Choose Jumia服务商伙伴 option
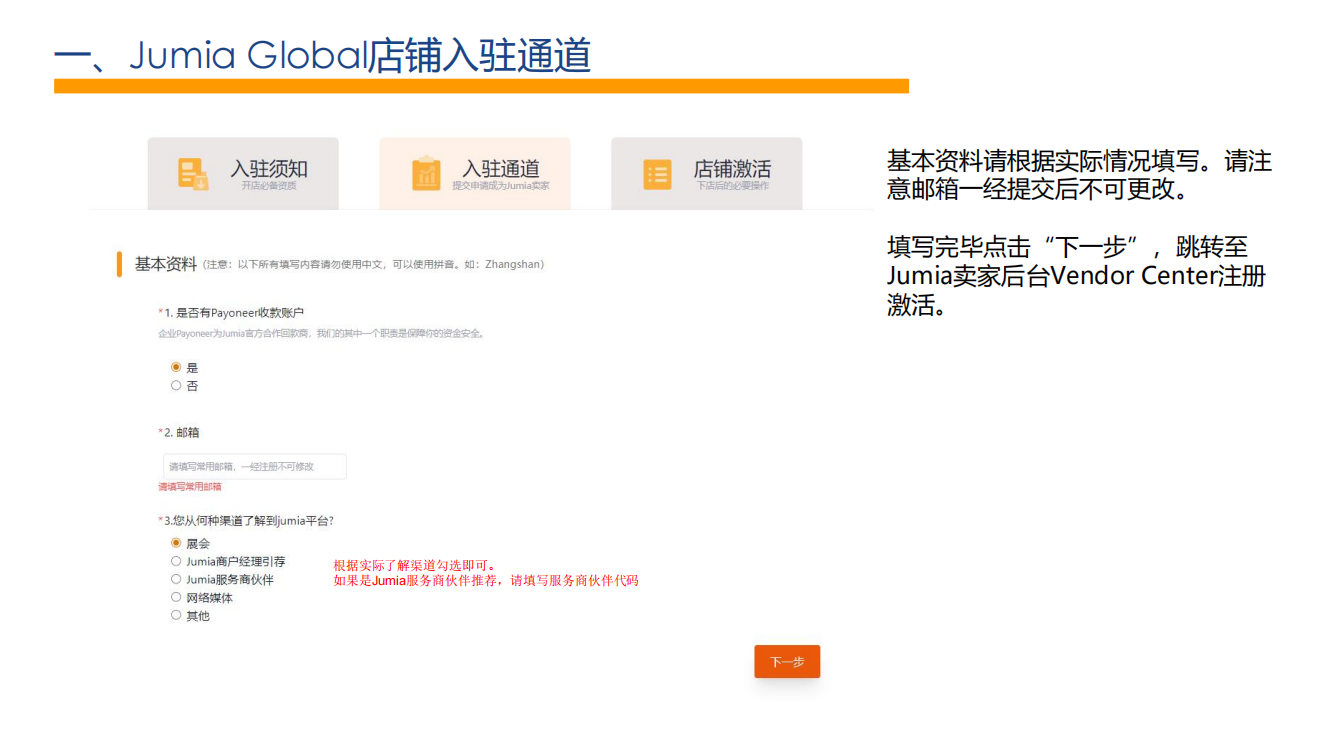 [x=176, y=579]
